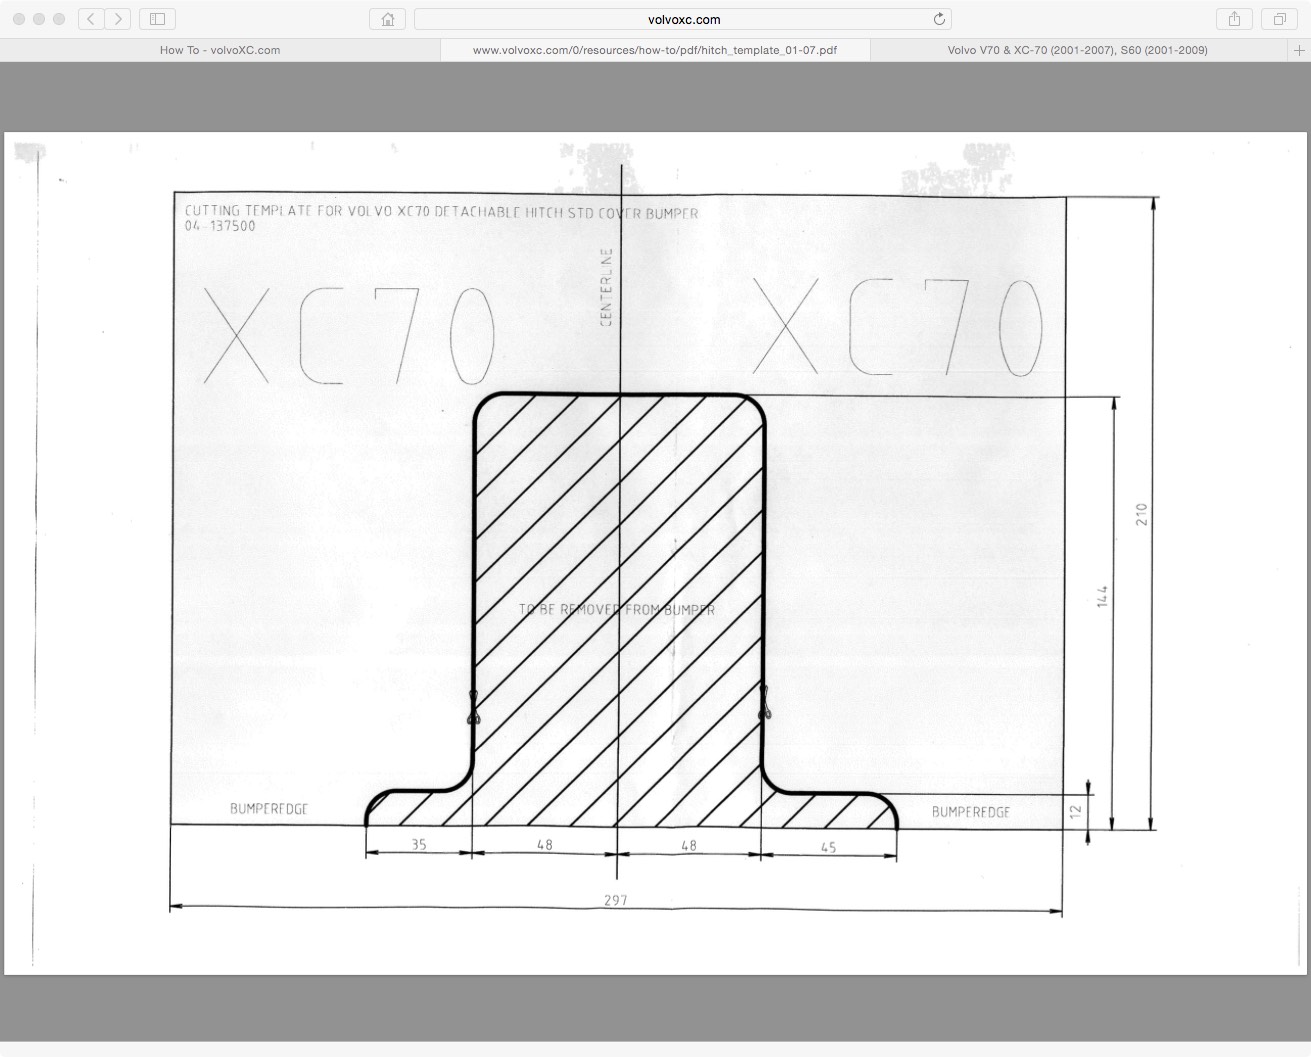Switch to the "How To - volvoXC.com" tab
This screenshot has height=1057, width=1311.
[218, 50]
